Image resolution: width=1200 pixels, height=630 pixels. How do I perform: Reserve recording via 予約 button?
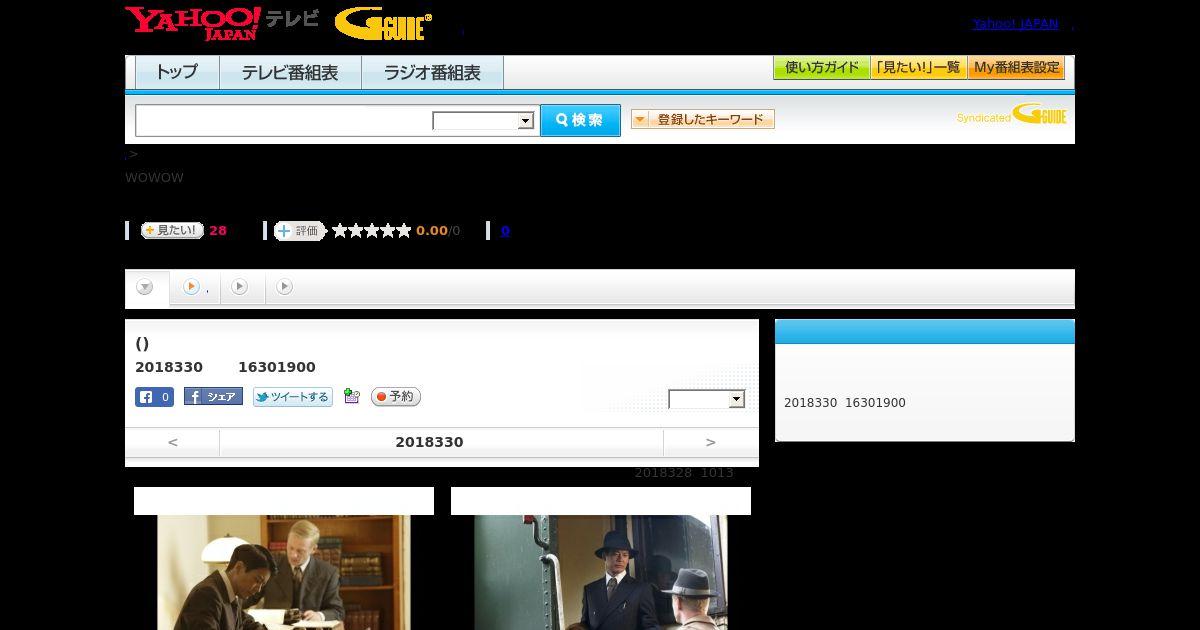tap(396, 397)
